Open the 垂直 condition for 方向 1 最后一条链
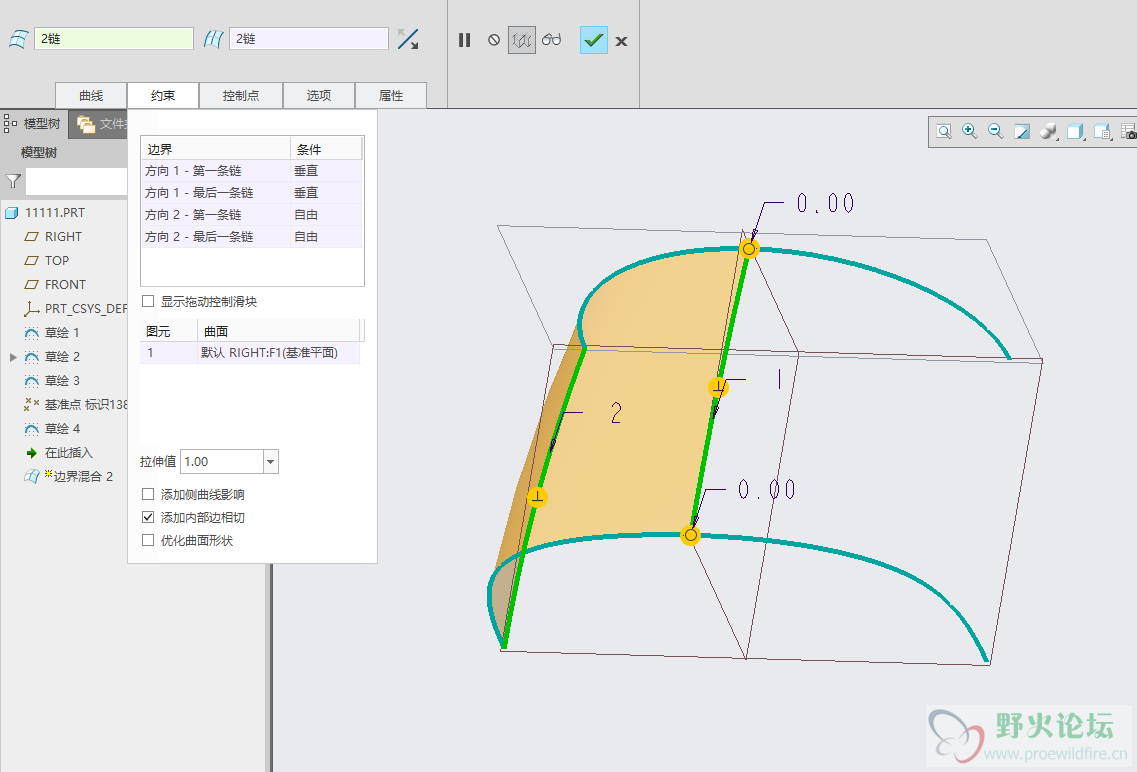Viewport: 1137px width, 772px height. tap(326, 193)
